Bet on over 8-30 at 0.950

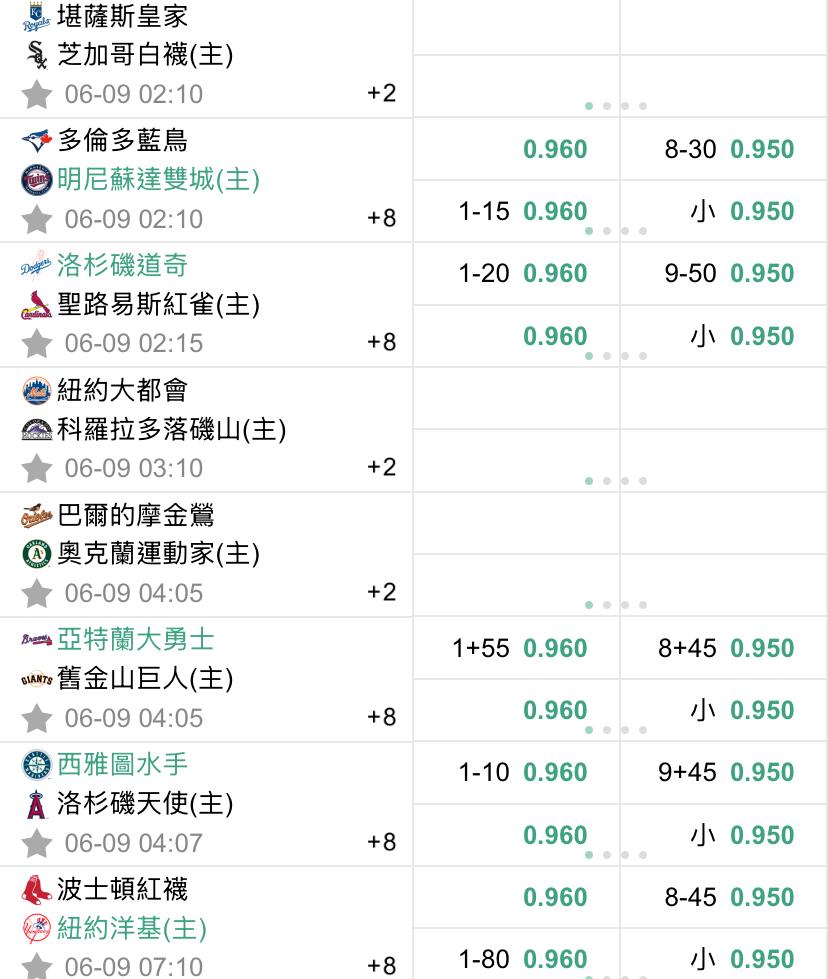click(x=729, y=149)
